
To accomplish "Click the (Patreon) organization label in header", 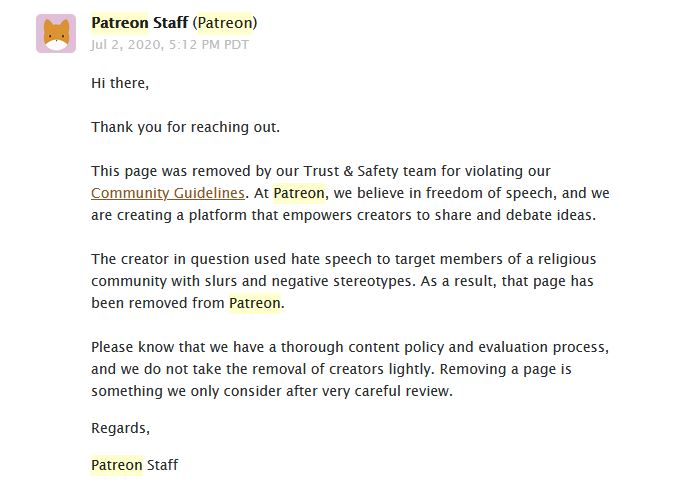I will (225, 23).
